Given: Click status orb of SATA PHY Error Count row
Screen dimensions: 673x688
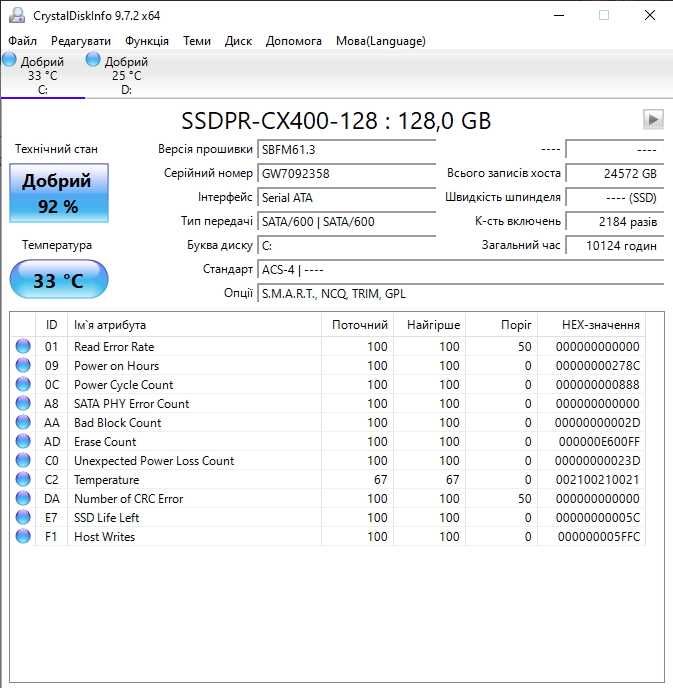Looking at the screenshot, I should 23,403.
